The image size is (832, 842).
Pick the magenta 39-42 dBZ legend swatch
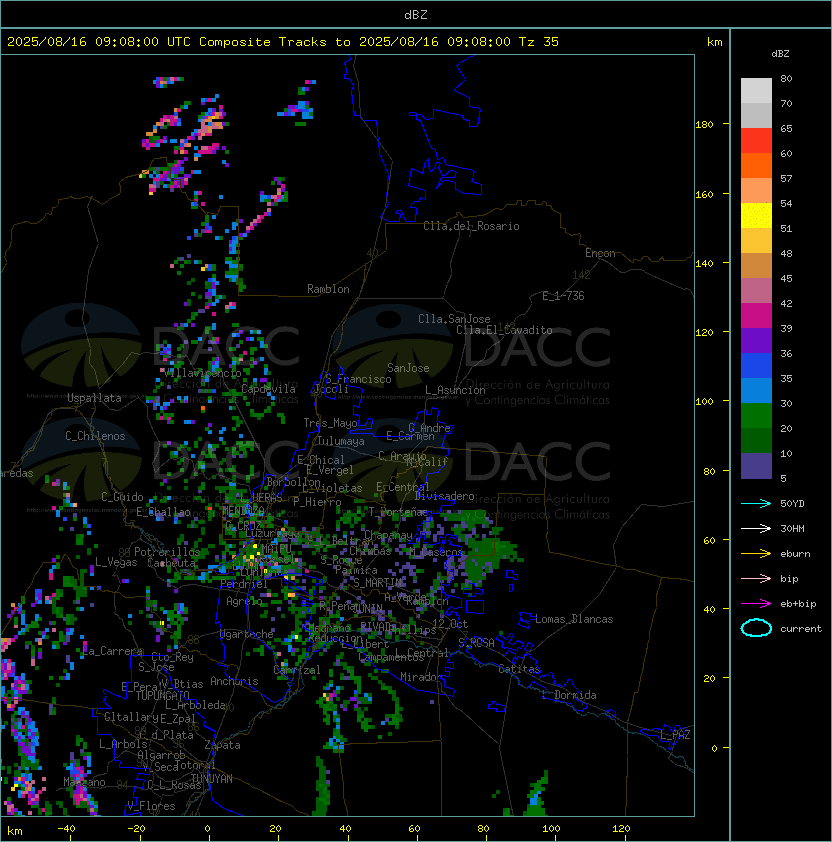tap(756, 316)
